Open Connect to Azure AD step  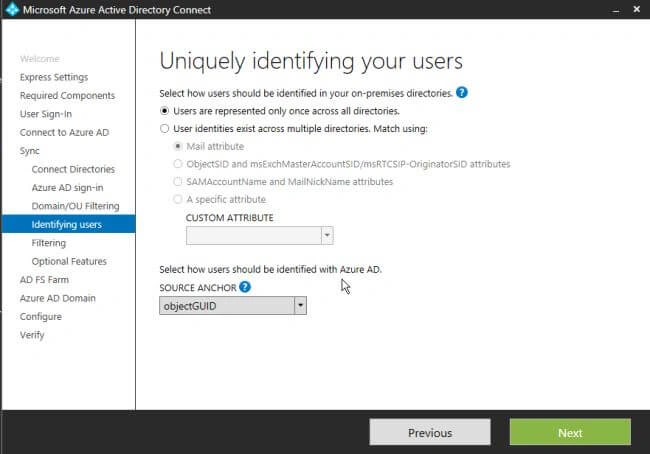(x=64, y=132)
